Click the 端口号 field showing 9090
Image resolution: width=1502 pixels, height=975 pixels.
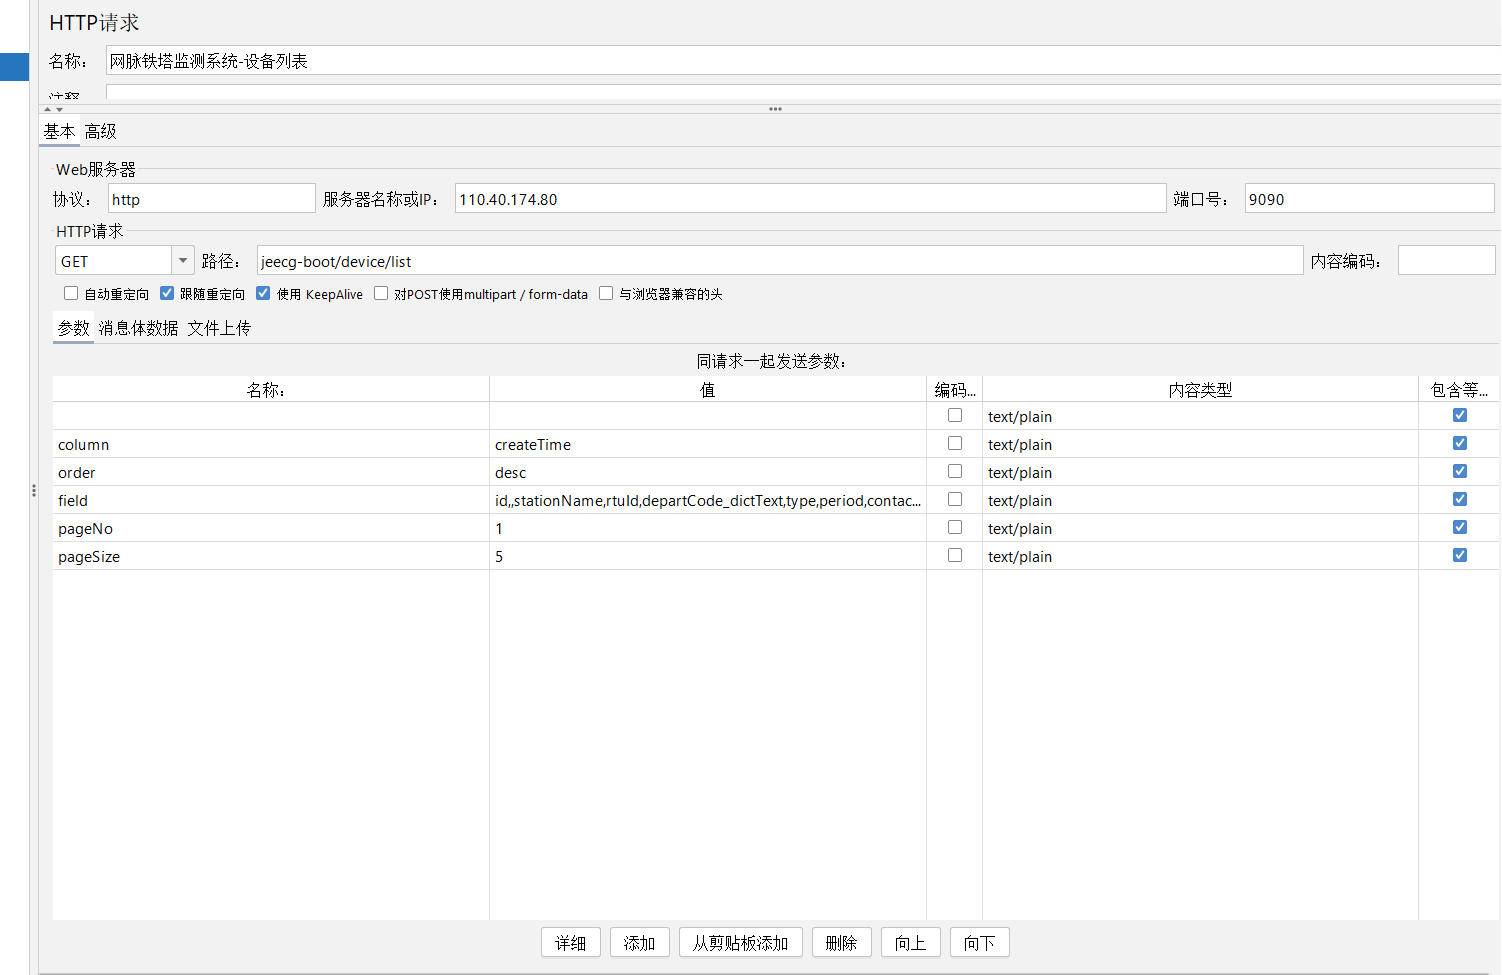(1370, 199)
